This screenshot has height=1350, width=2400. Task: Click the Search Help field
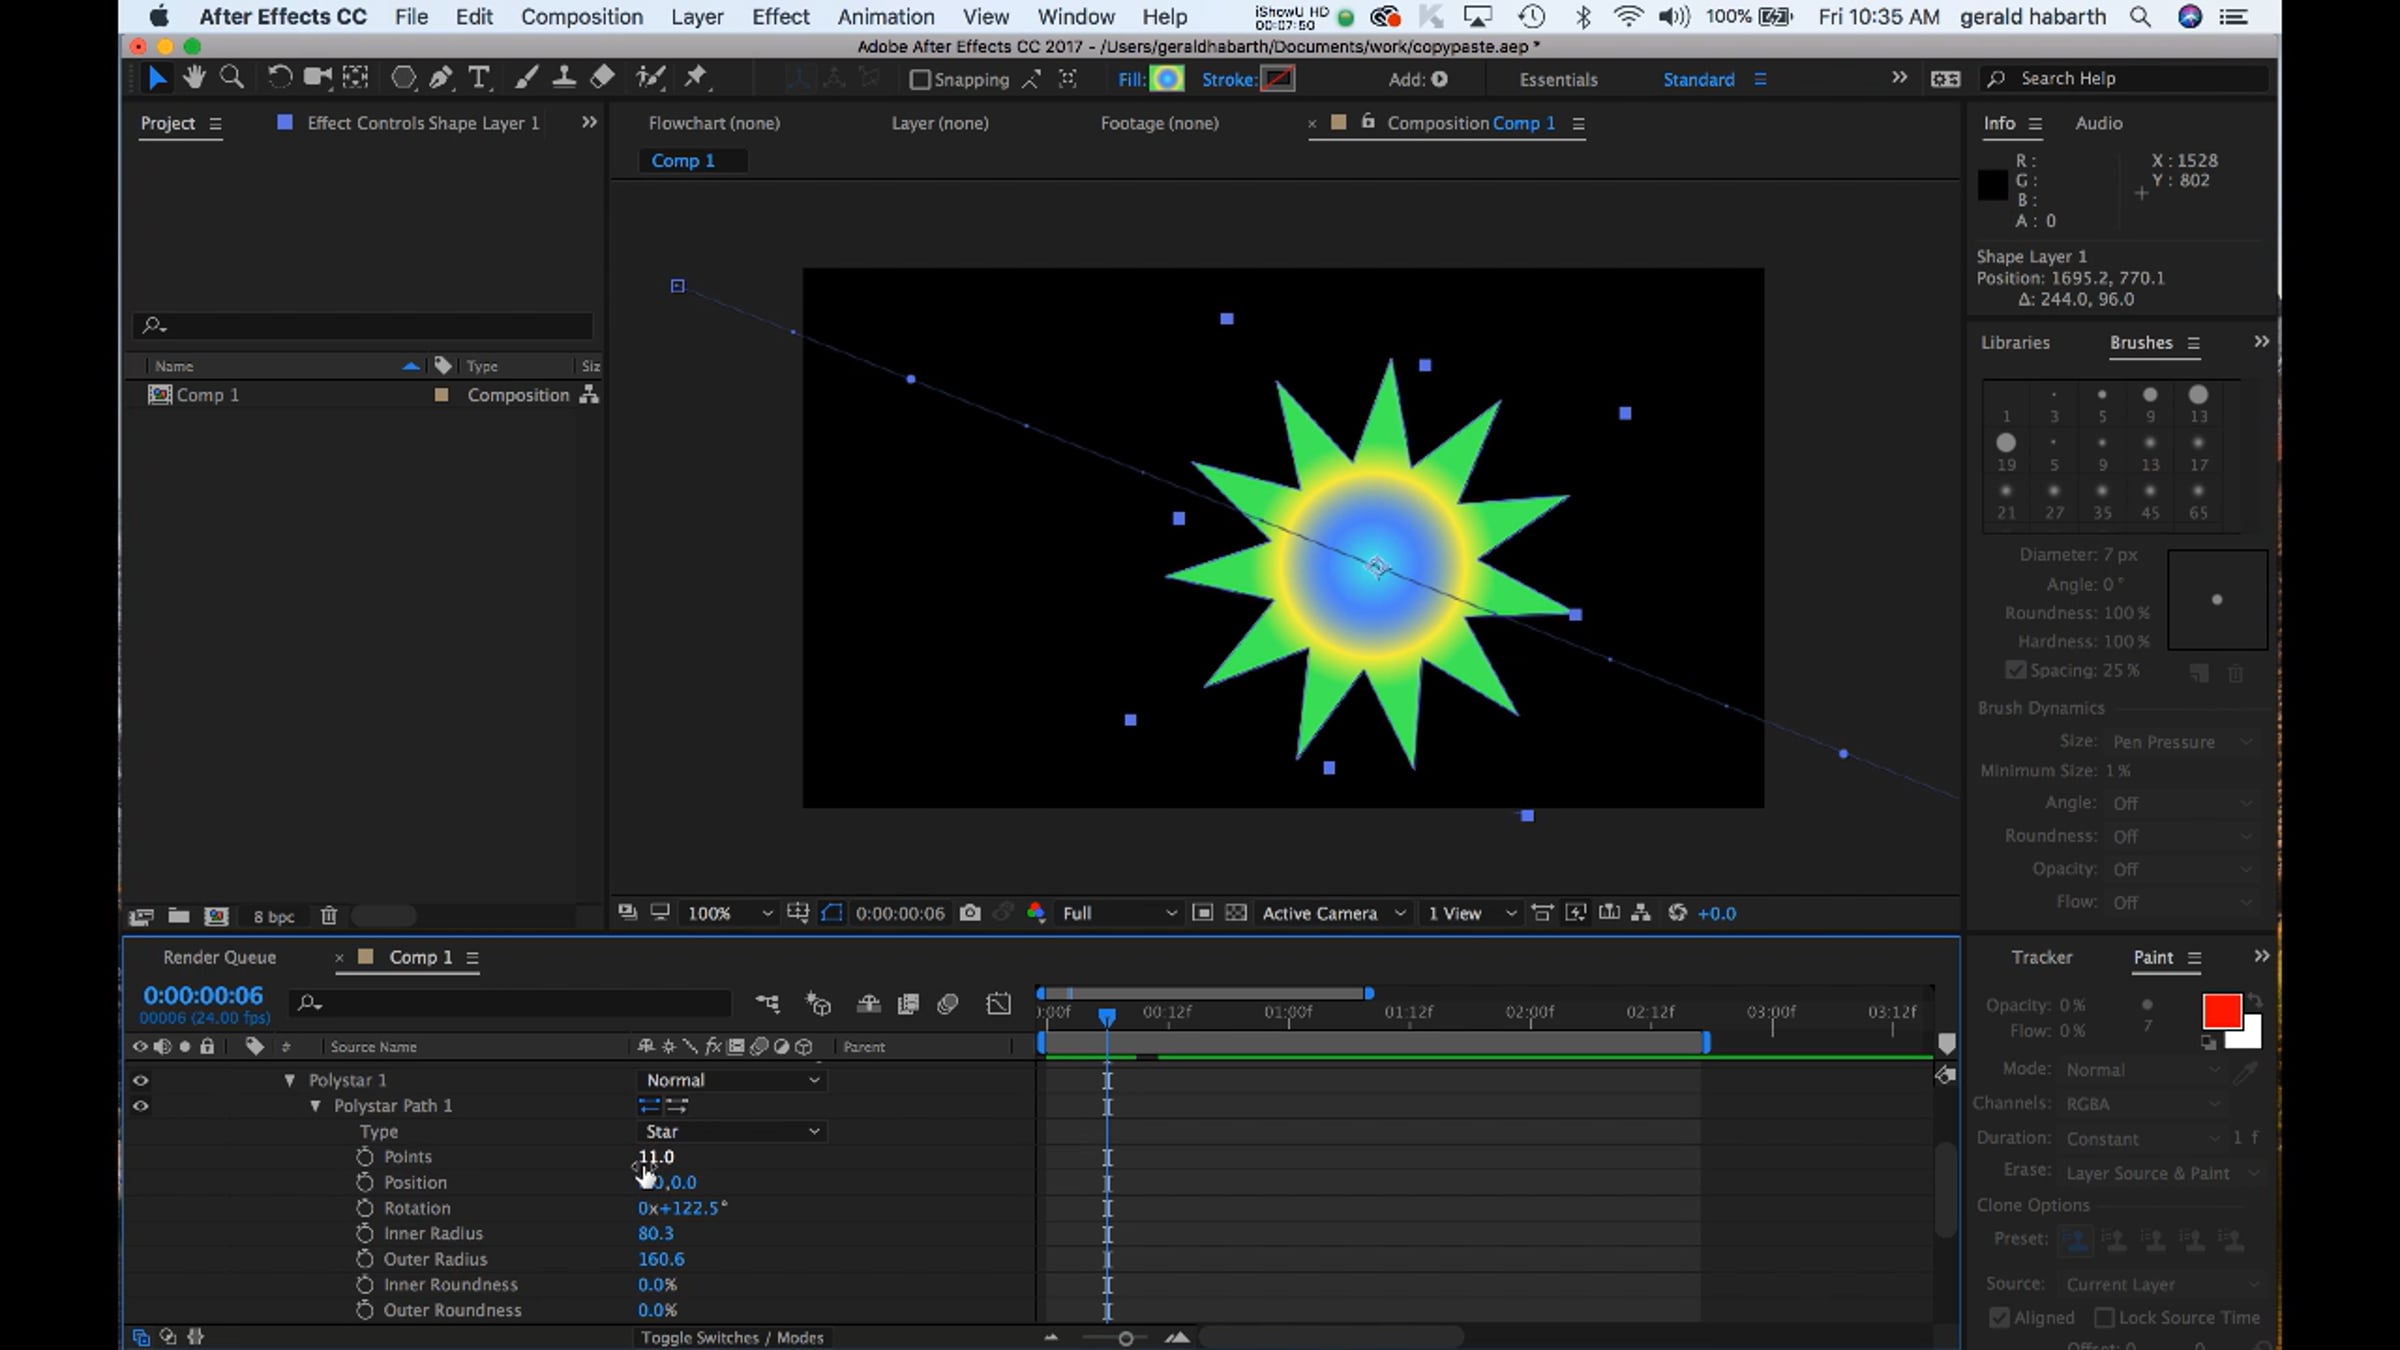pos(2120,78)
